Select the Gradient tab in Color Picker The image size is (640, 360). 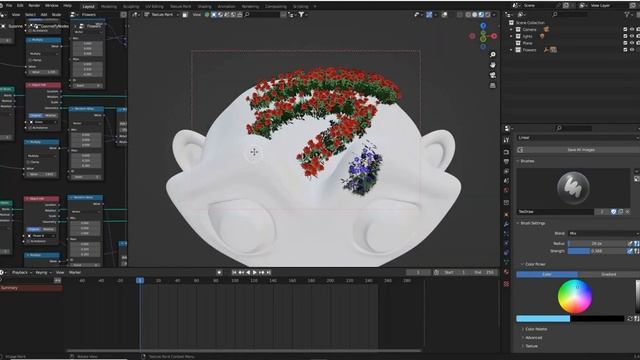click(608, 274)
